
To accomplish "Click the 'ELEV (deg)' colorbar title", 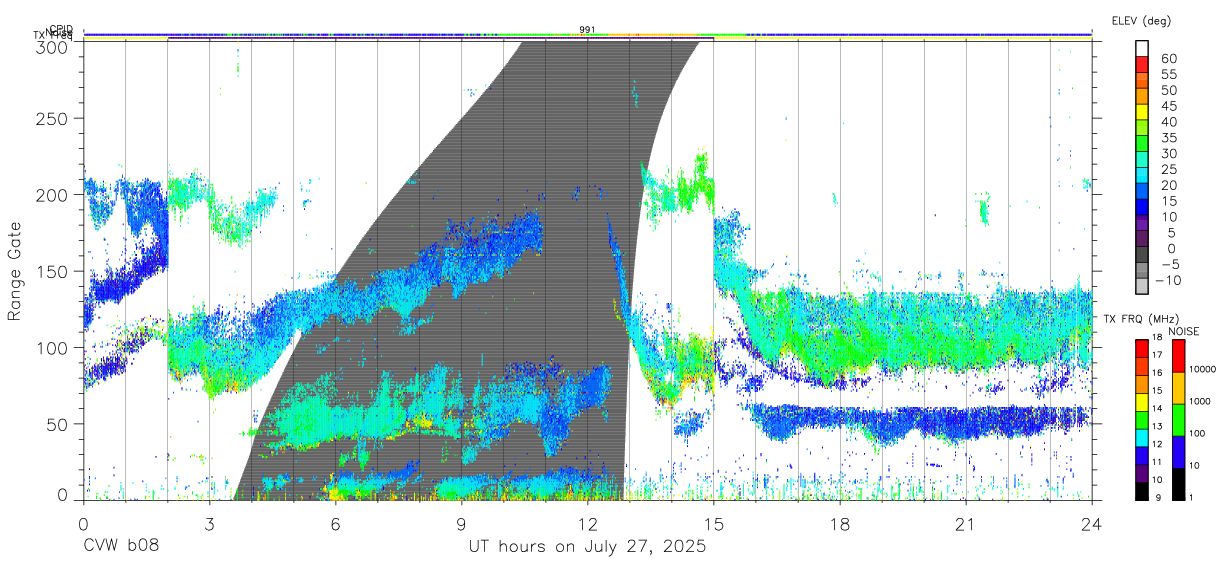I will point(1141,20).
